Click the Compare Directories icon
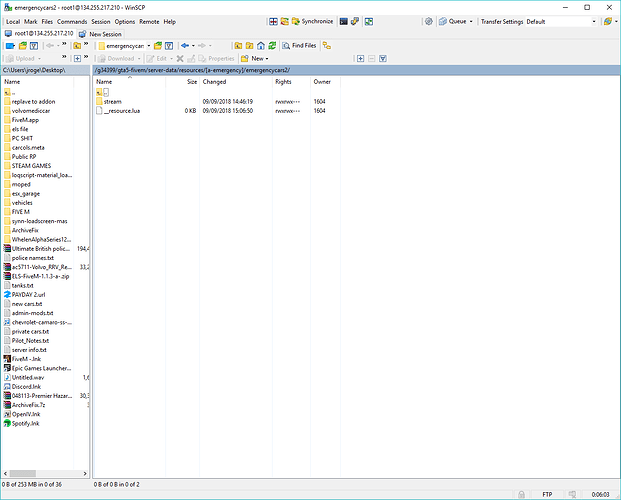The width and height of the screenshot is (621, 500). click(x=273, y=22)
